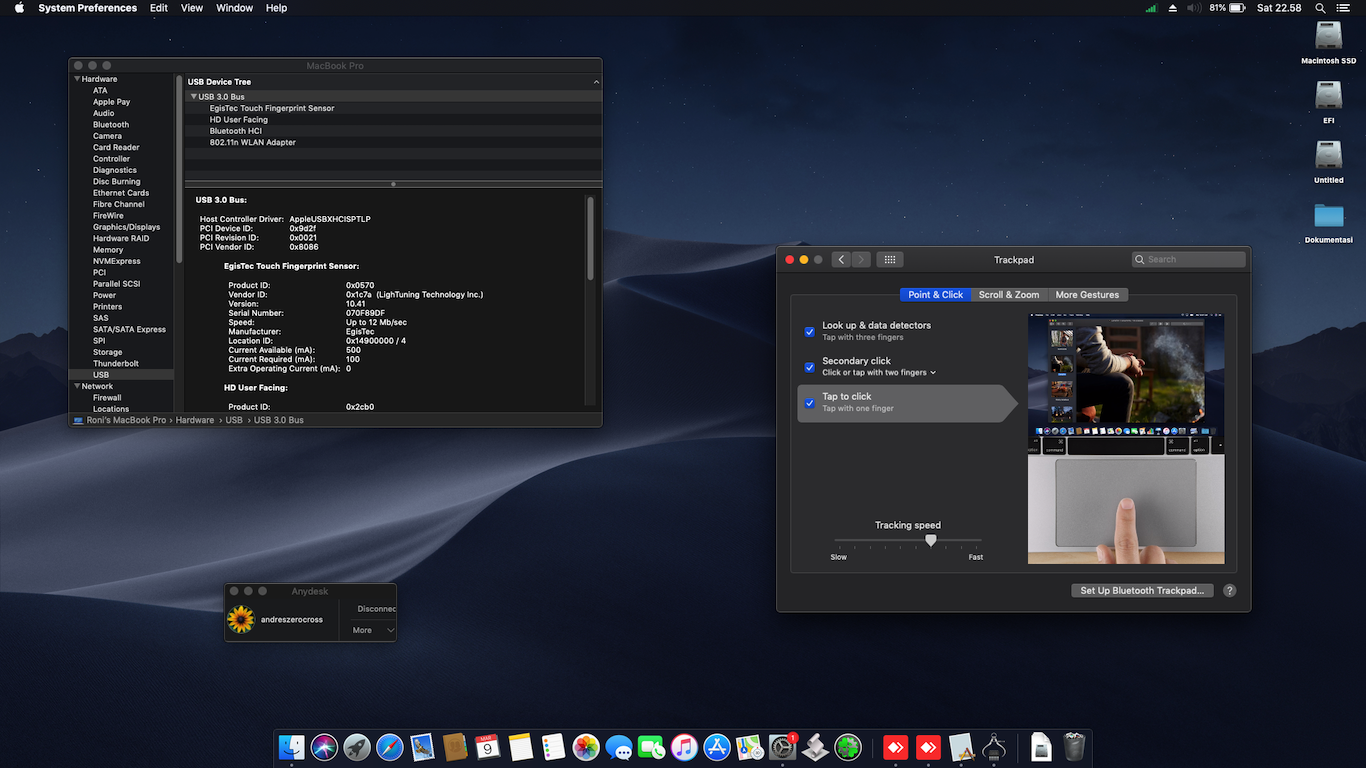Expand the More dropdown in Anydesk
Screen dimensions: 1366x768
pyautogui.click(x=372, y=630)
